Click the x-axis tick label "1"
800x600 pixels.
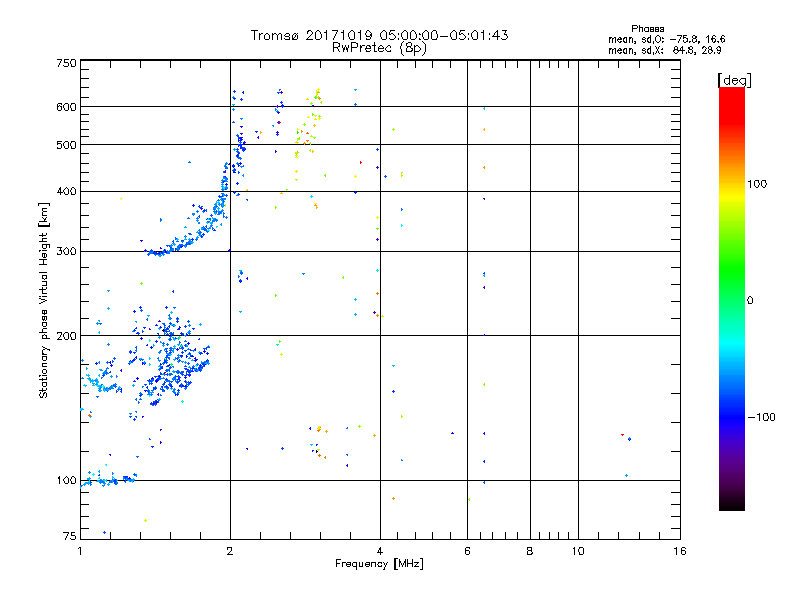(x=80, y=551)
